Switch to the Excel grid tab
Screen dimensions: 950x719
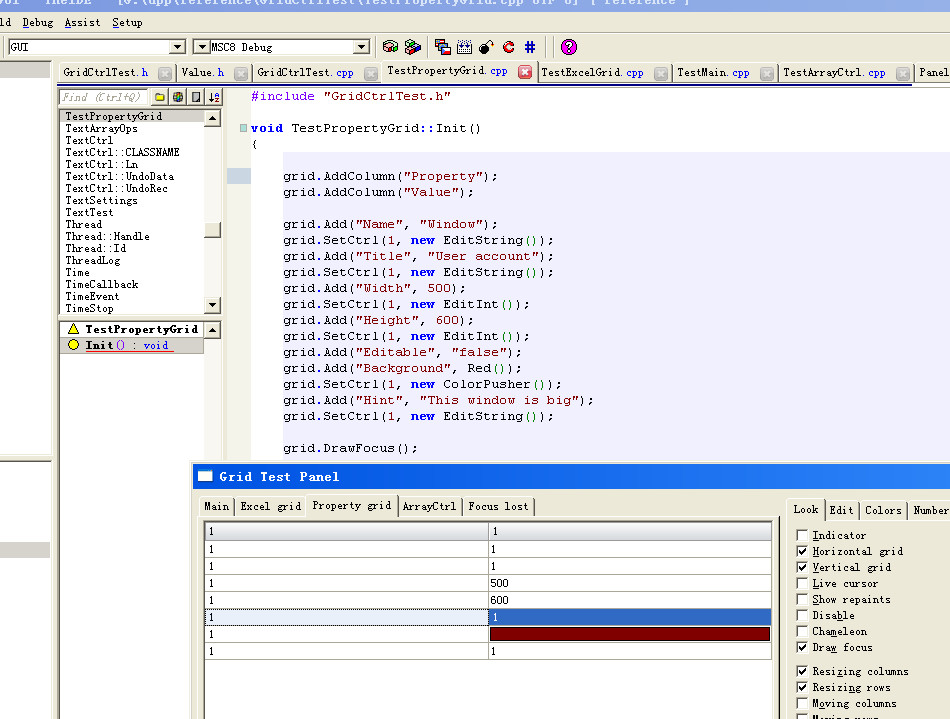pos(270,506)
